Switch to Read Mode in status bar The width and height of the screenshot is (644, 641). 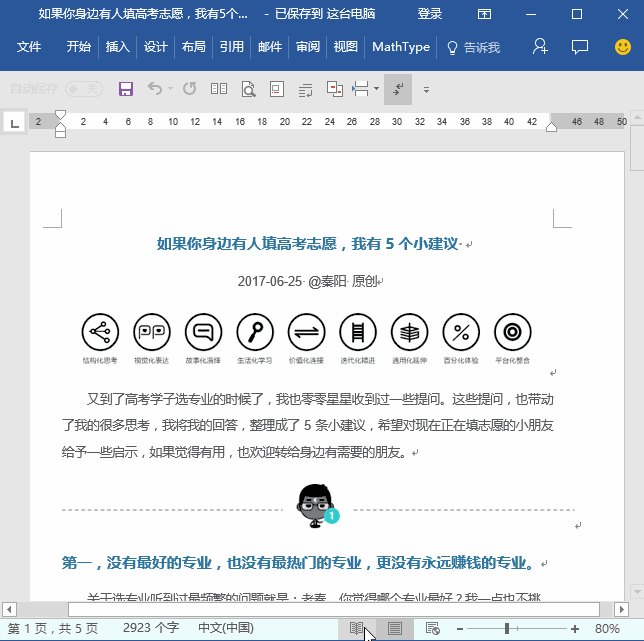tap(356, 628)
